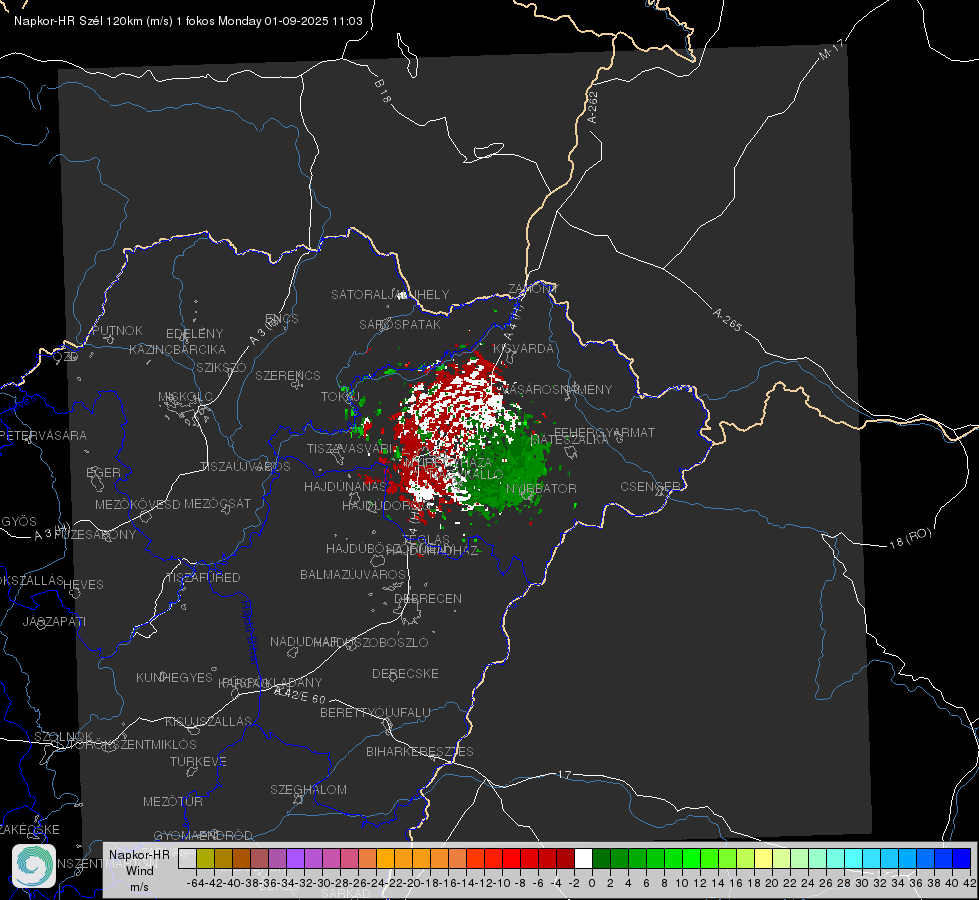Click the white swatch between -2 and 0
This screenshot has height=900, width=979.
pyautogui.click(x=583, y=858)
